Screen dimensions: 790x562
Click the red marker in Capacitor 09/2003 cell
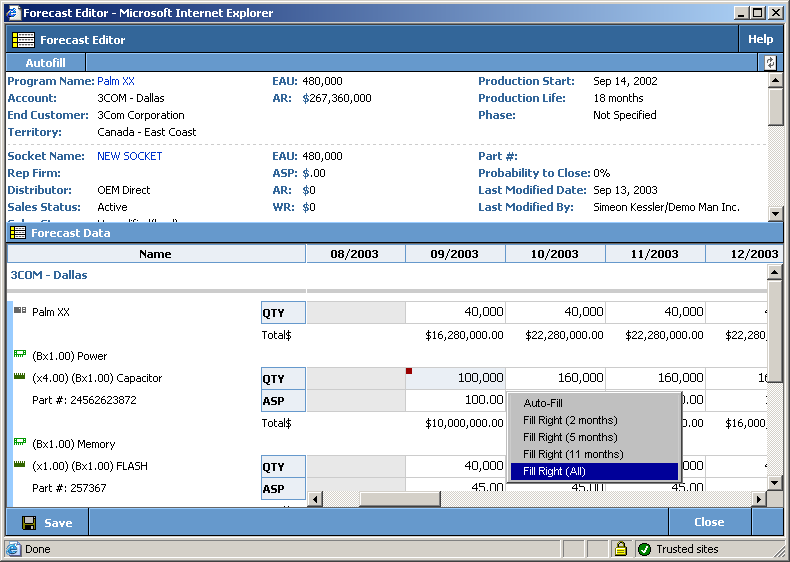point(409,371)
